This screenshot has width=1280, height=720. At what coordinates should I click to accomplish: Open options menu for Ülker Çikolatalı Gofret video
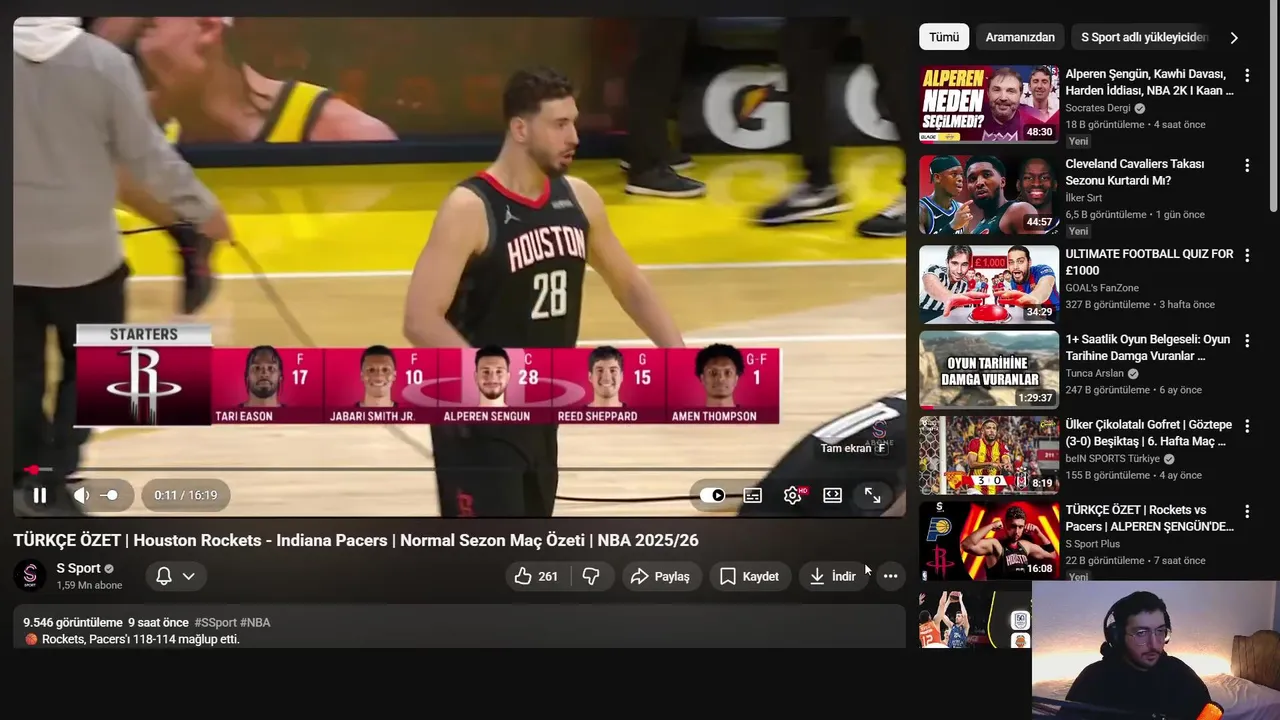click(1247, 426)
